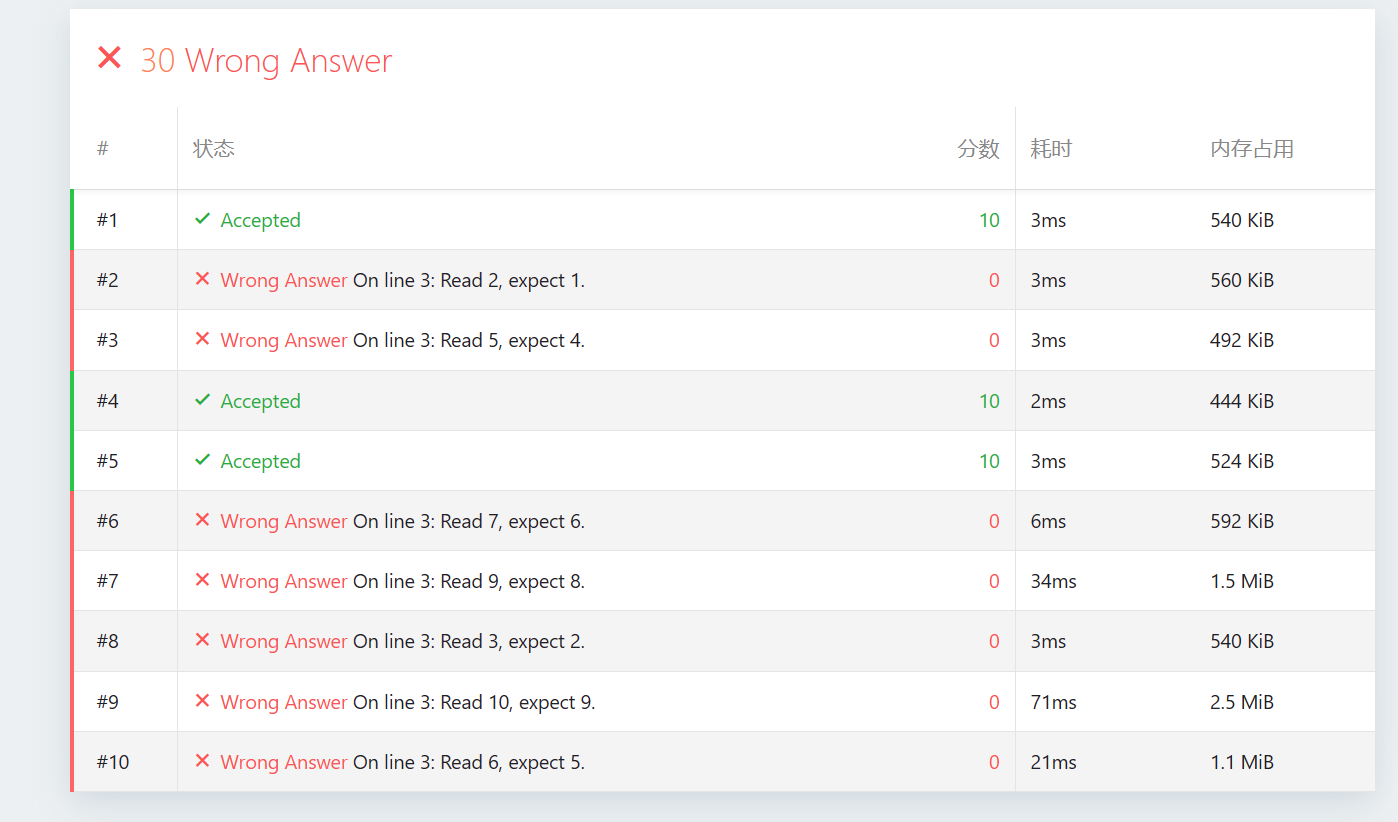This screenshot has width=1398, height=822.
Task: Click the 分数 column header
Action: [977, 149]
